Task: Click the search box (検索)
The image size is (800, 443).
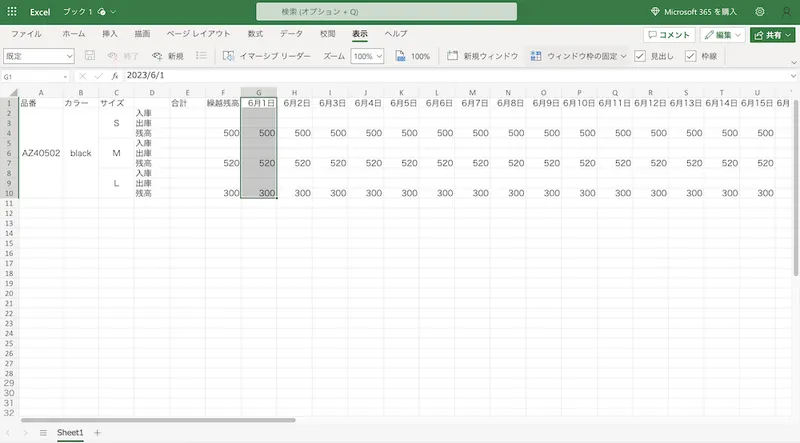Action: coord(386,11)
